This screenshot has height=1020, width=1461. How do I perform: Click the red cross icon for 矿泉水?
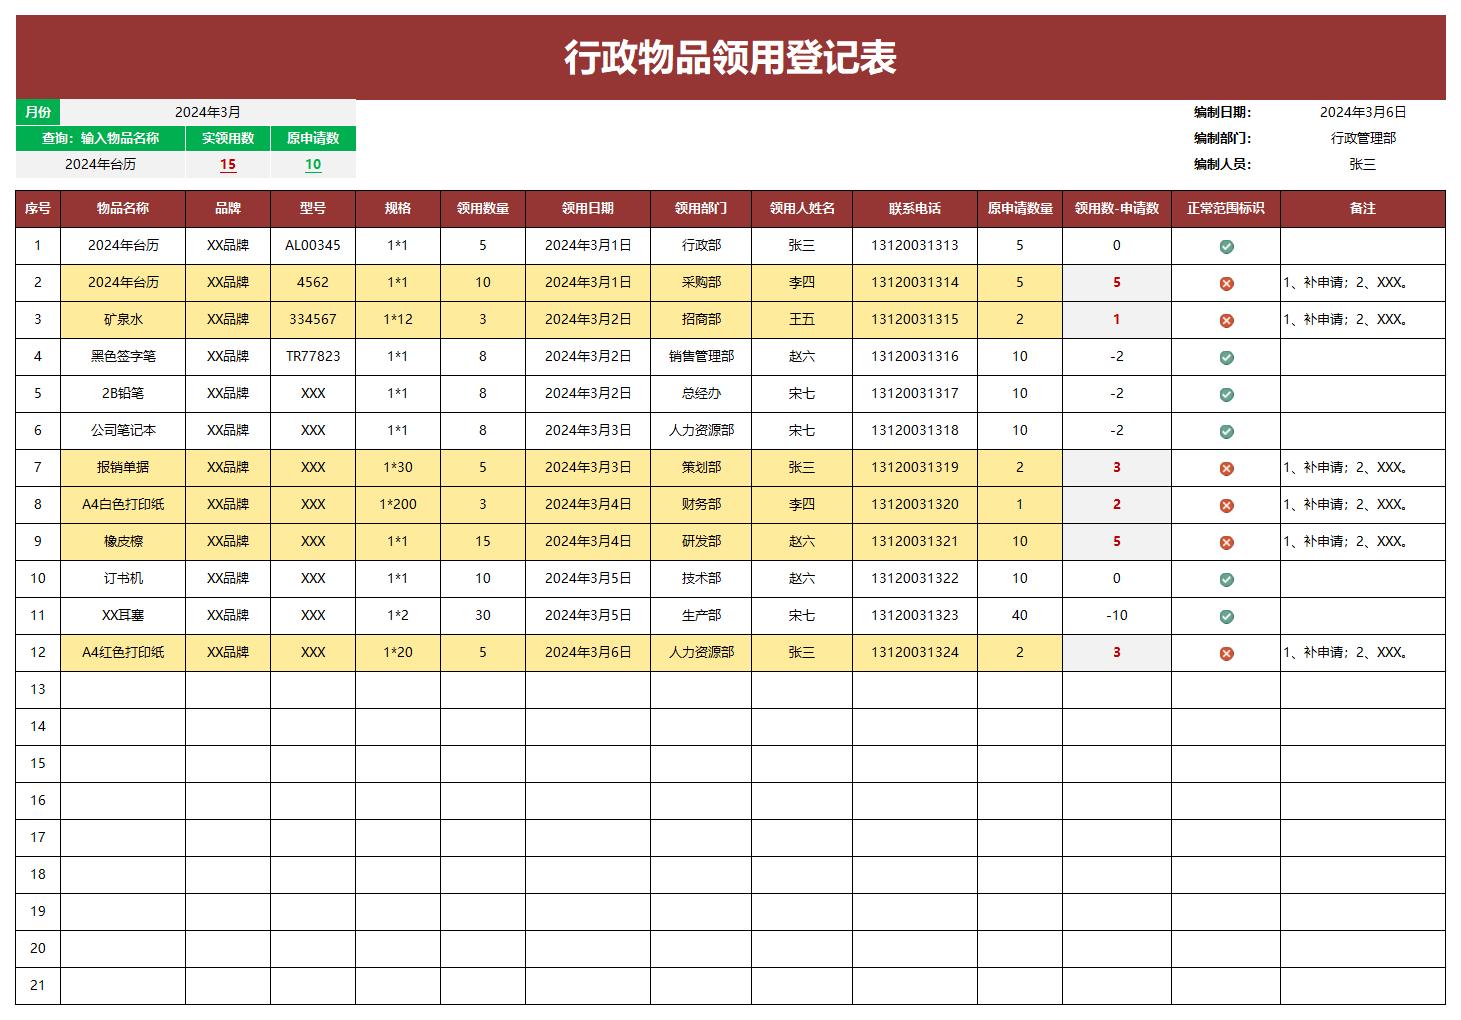pyautogui.click(x=1226, y=320)
